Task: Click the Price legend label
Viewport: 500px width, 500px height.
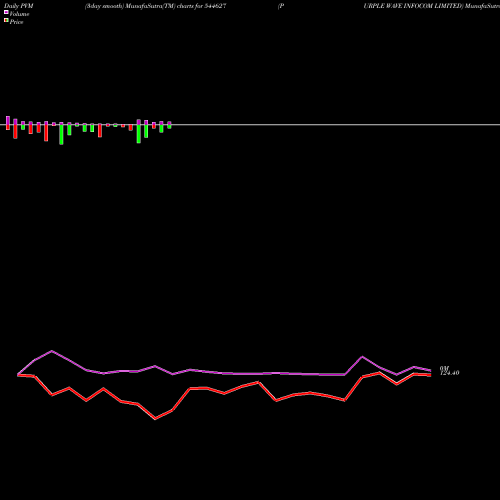Action: pyautogui.click(x=16, y=22)
